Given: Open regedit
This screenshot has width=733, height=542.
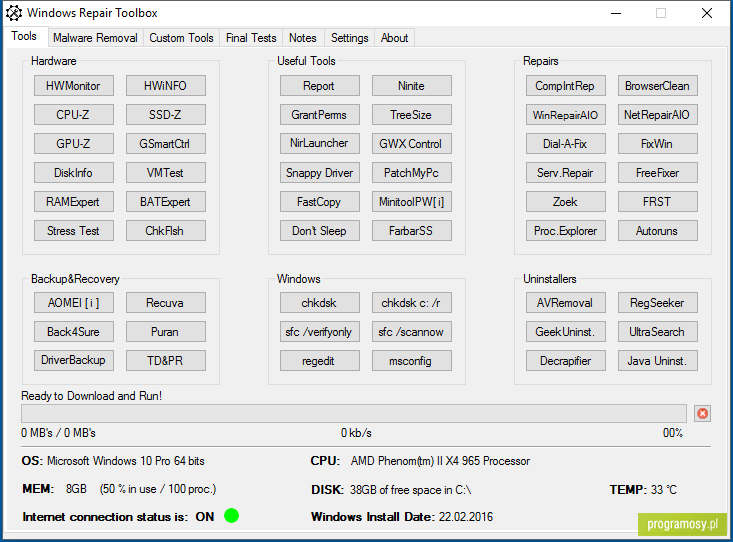Looking at the screenshot, I should click(x=320, y=361).
